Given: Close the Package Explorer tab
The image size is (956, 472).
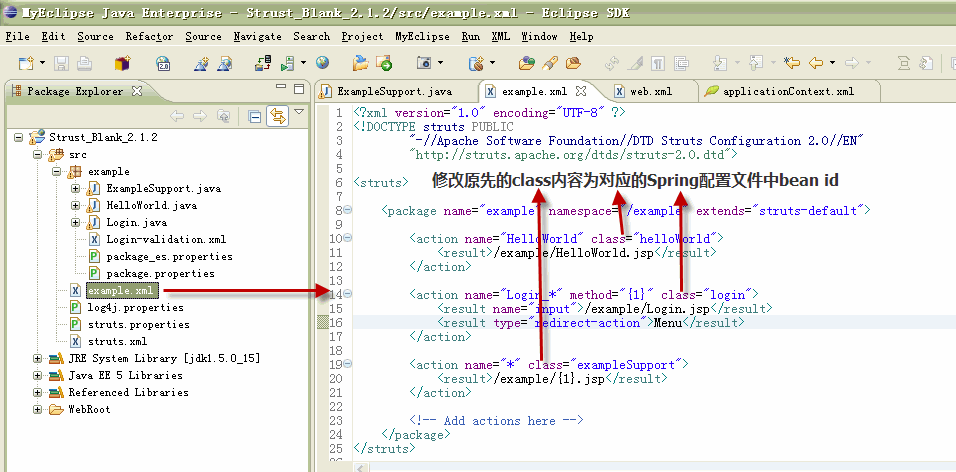Looking at the screenshot, I should [137, 91].
